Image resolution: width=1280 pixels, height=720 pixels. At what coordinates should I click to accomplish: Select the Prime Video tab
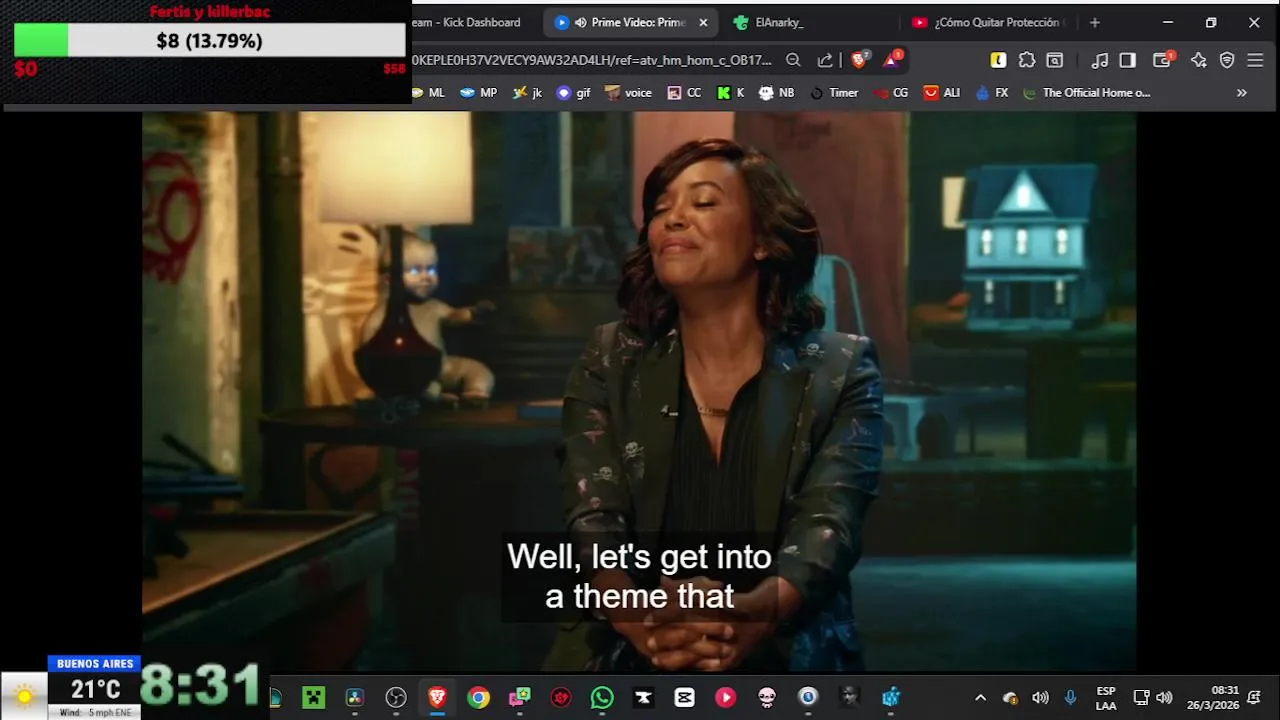(630, 22)
